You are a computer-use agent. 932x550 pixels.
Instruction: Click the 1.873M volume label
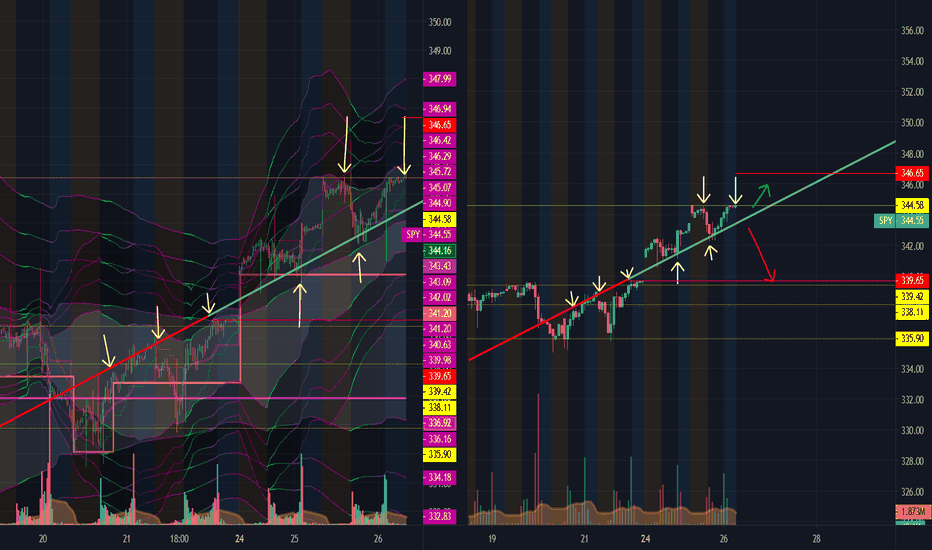click(x=912, y=512)
